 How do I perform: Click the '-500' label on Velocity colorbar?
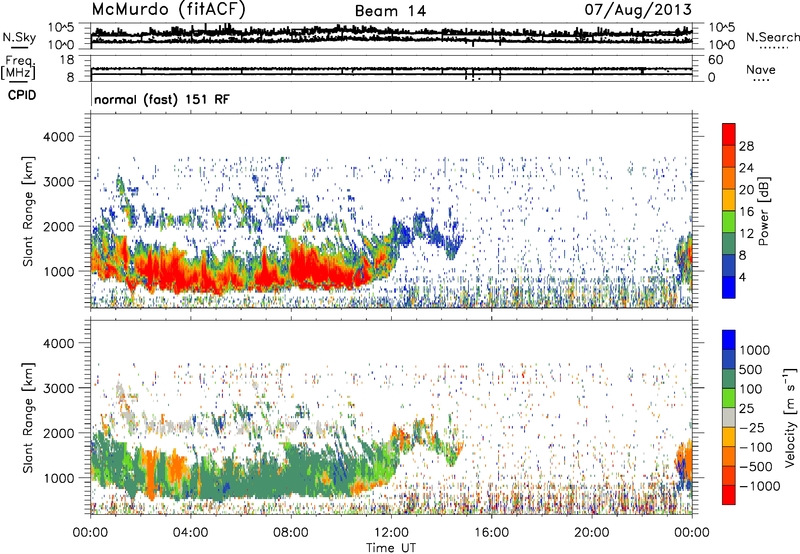[755, 467]
